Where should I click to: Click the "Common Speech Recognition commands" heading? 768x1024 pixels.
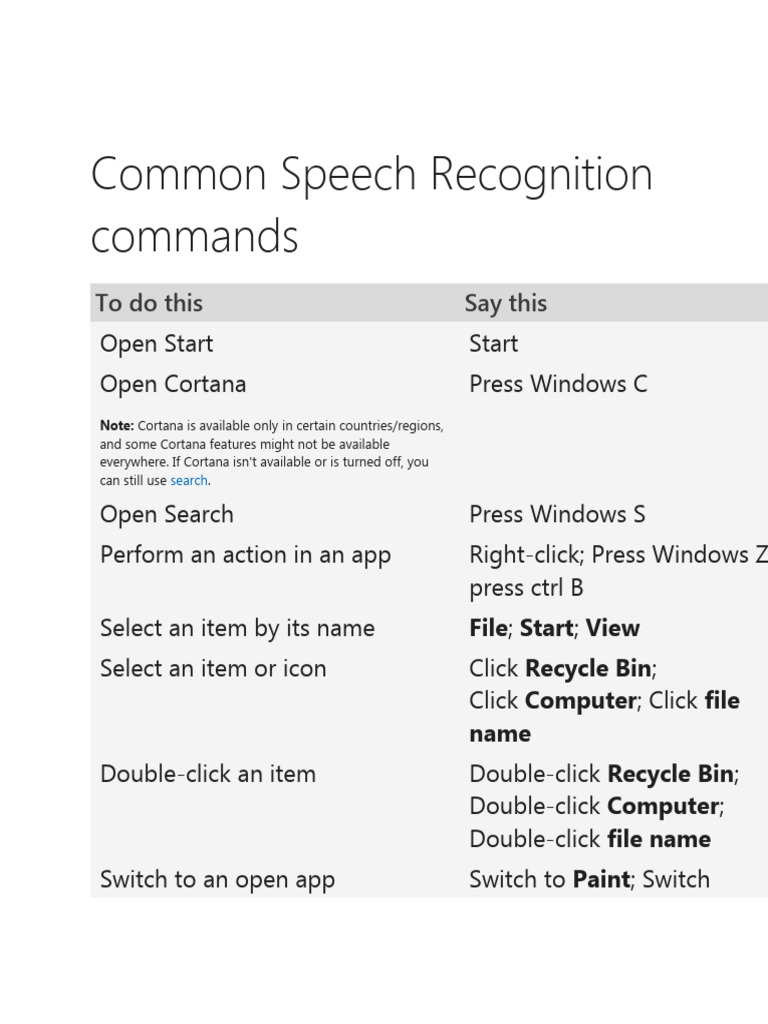point(371,205)
